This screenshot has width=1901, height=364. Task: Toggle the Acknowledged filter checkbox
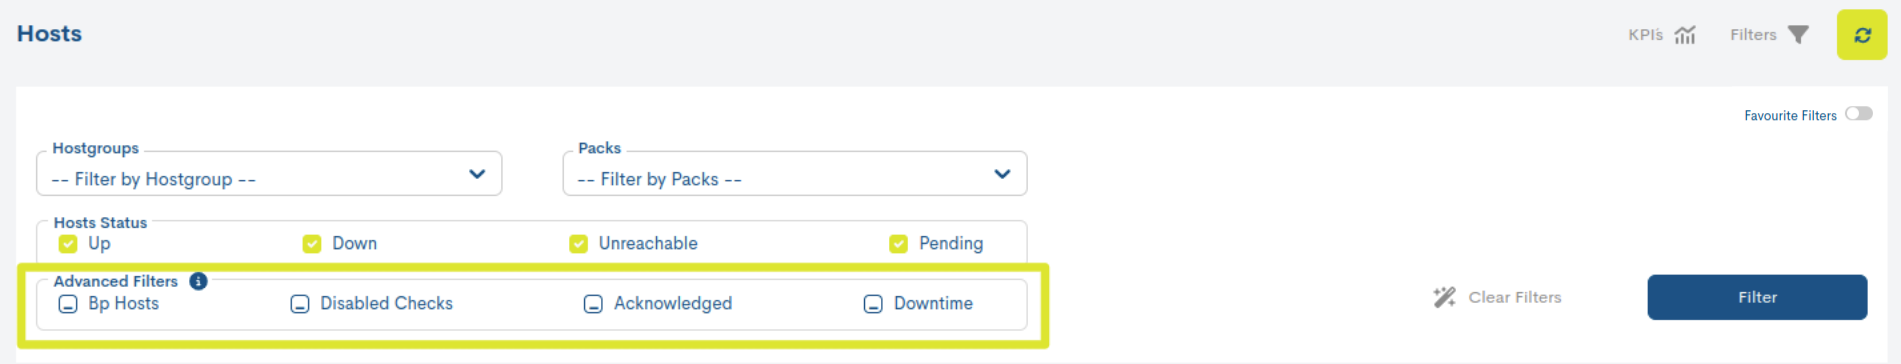click(593, 304)
